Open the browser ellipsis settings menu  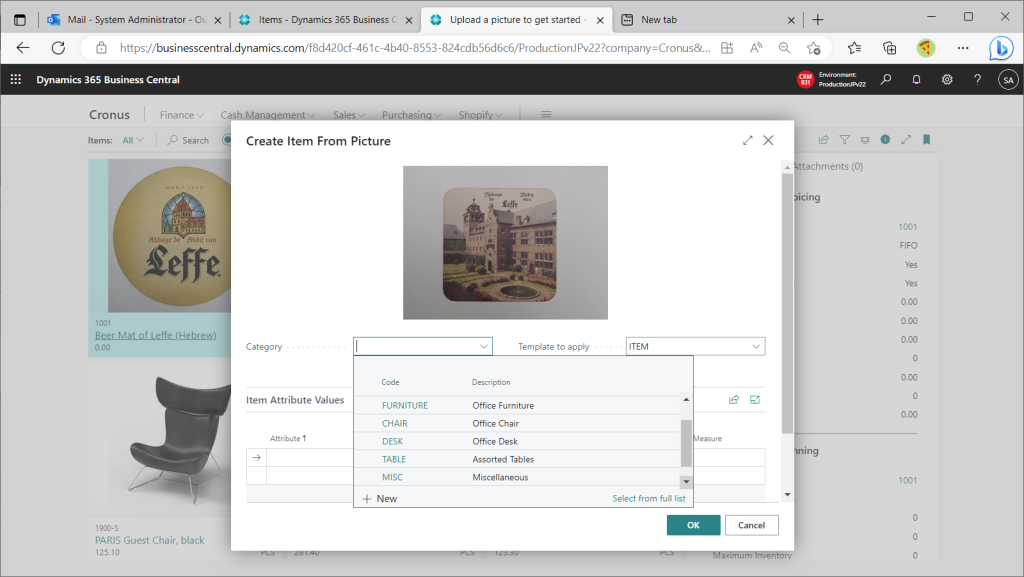[x=963, y=48]
